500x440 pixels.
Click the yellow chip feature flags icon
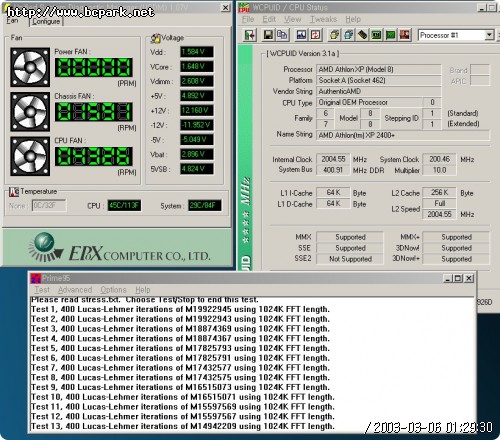(x=334, y=35)
